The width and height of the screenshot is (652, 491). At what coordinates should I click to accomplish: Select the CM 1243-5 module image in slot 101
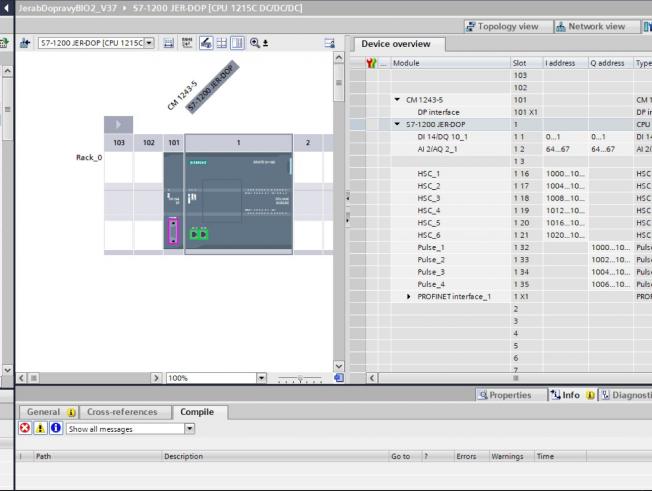click(x=173, y=200)
